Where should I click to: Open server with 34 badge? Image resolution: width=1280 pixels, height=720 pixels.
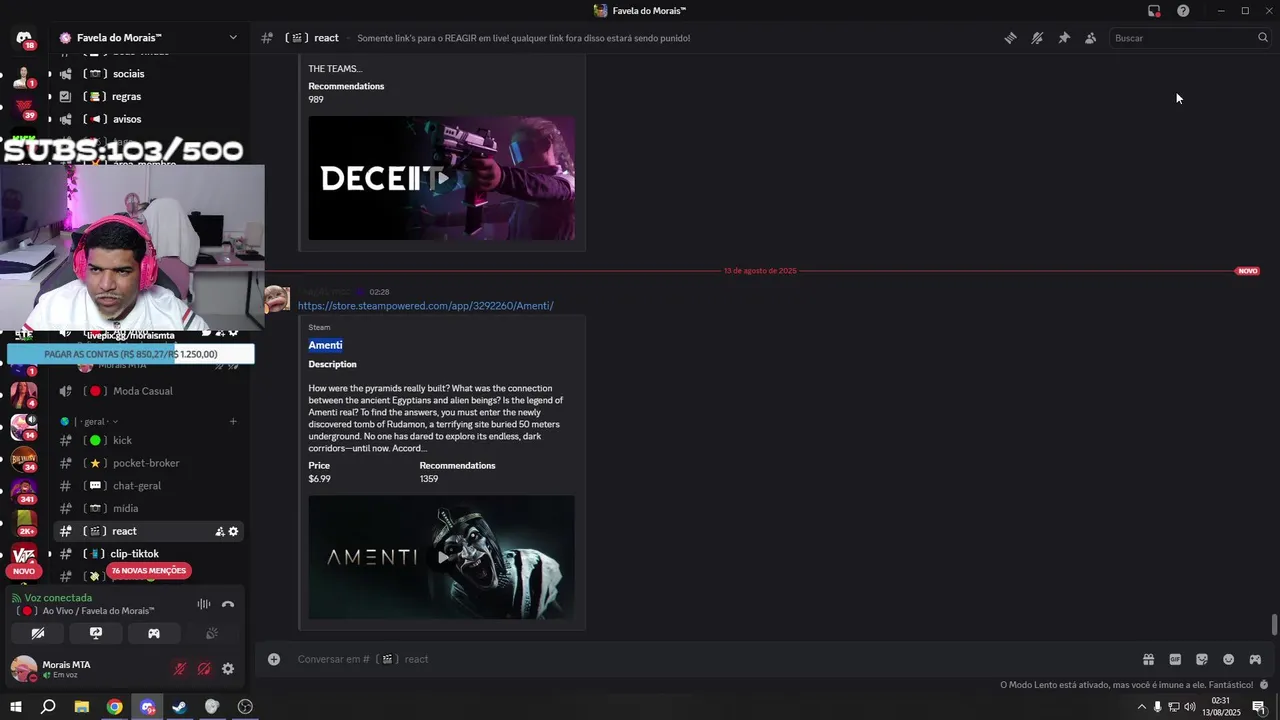(x=24, y=459)
